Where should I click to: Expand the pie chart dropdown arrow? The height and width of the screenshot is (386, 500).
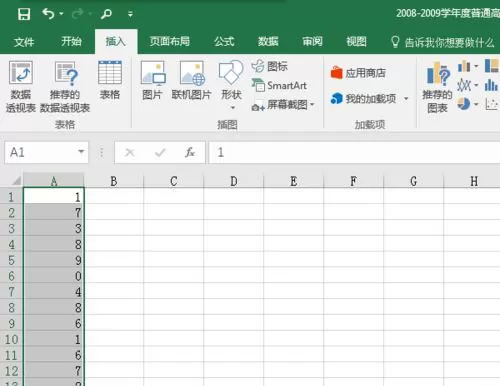pos(476,104)
